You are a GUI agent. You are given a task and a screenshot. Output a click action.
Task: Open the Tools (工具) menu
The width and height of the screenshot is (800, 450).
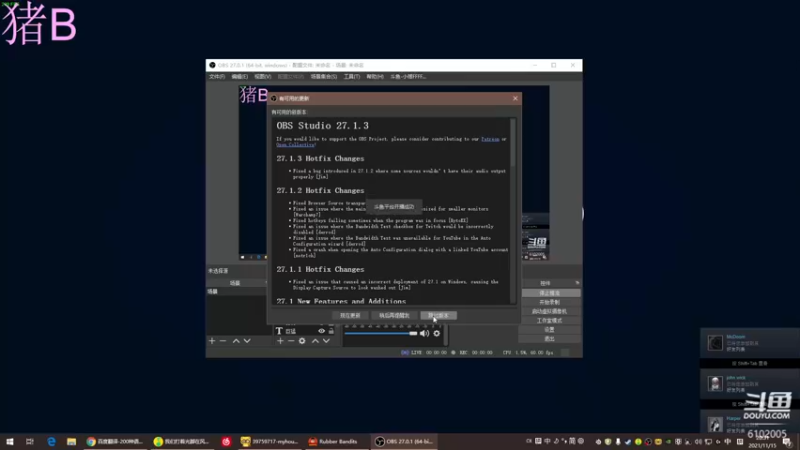pos(352,77)
